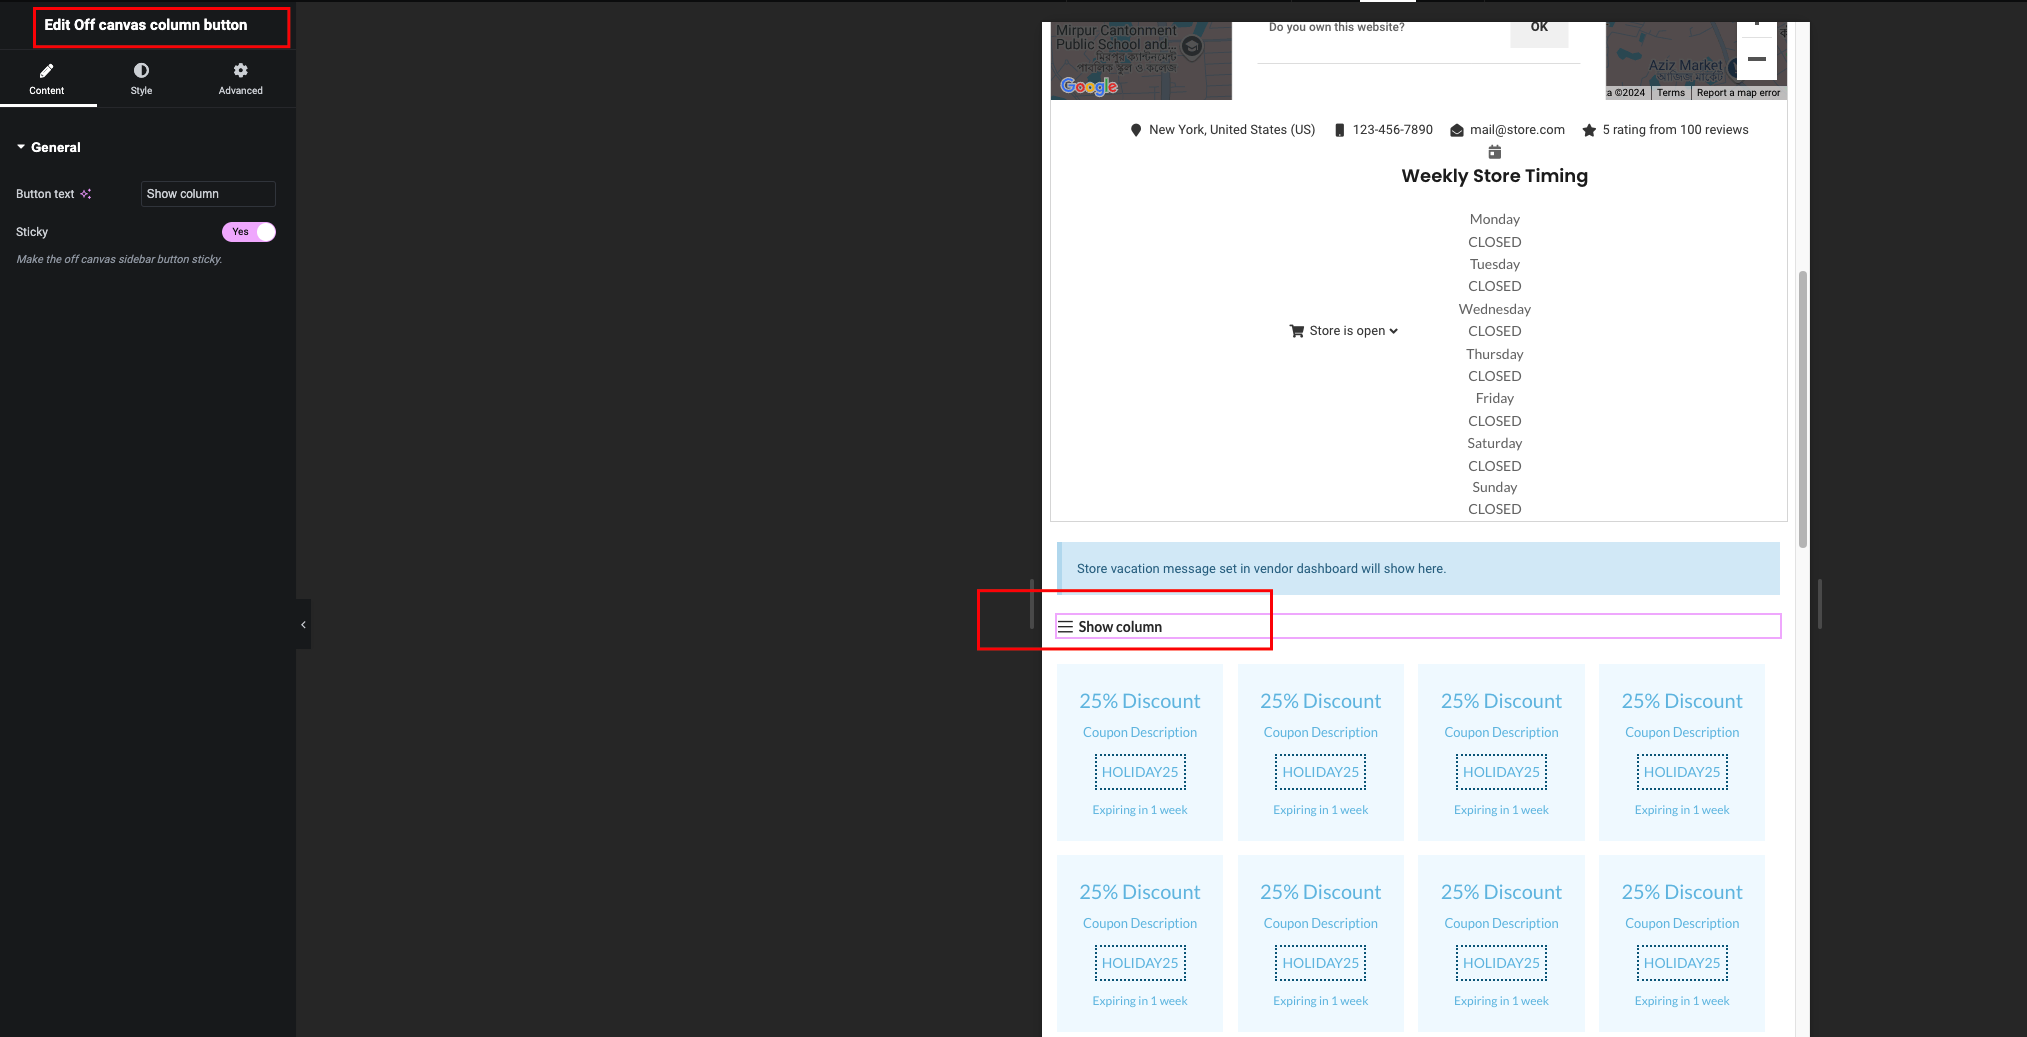Open the Advanced settings tab
This screenshot has height=1037, width=2027.
[240, 79]
